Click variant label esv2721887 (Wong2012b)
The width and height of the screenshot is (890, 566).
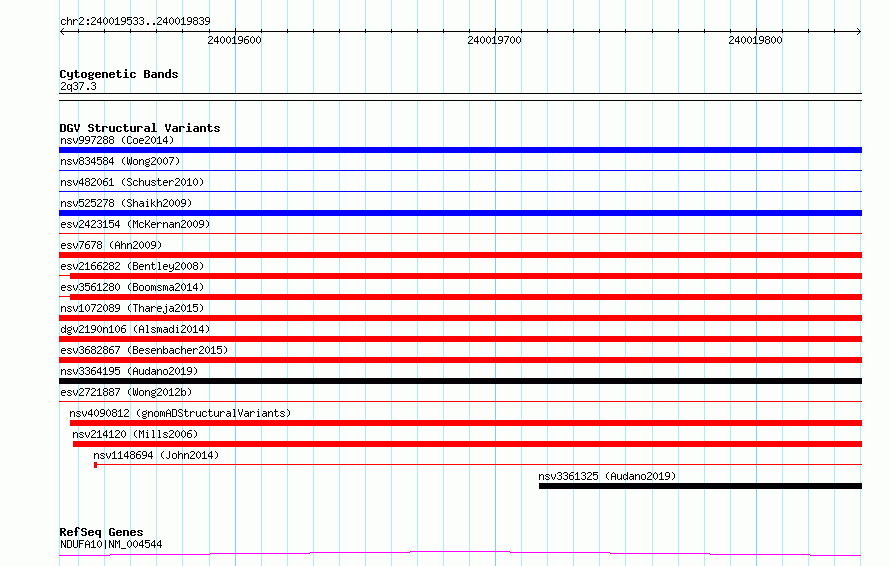[x=126, y=392]
